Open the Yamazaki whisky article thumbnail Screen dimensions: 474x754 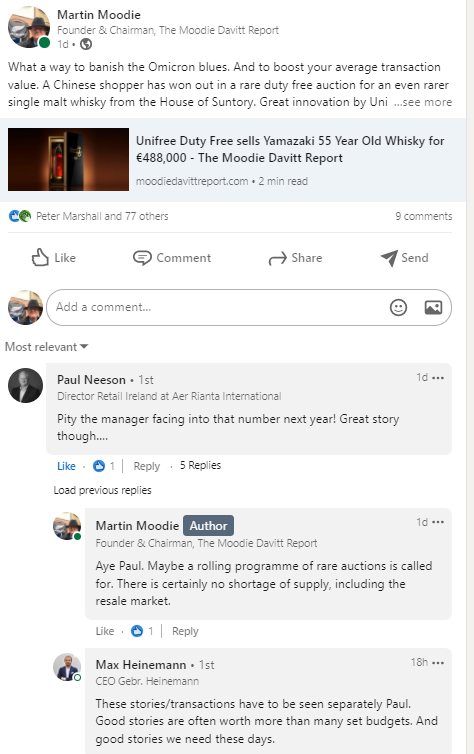click(x=68, y=159)
